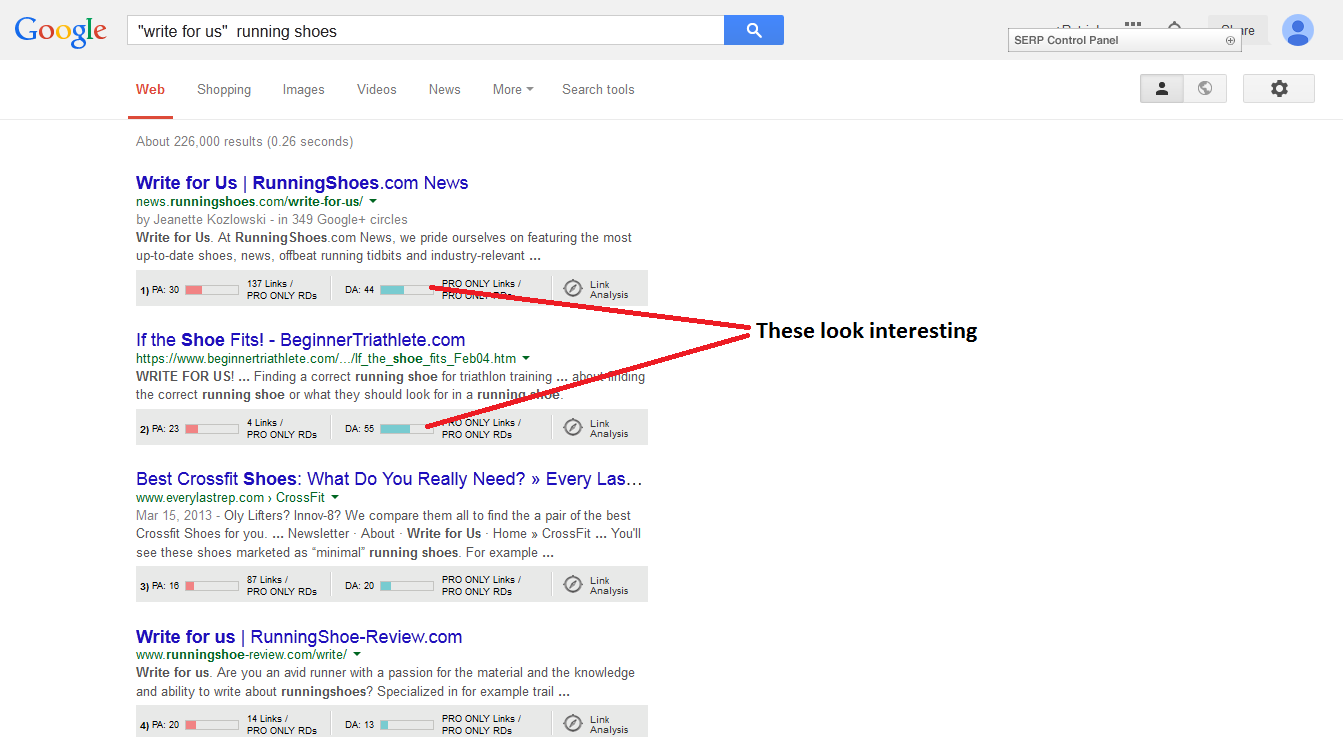This screenshot has width=1343, height=737.
Task: Switch to global results globe icon
Action: pyautogui.click(x=1205, y=88)
